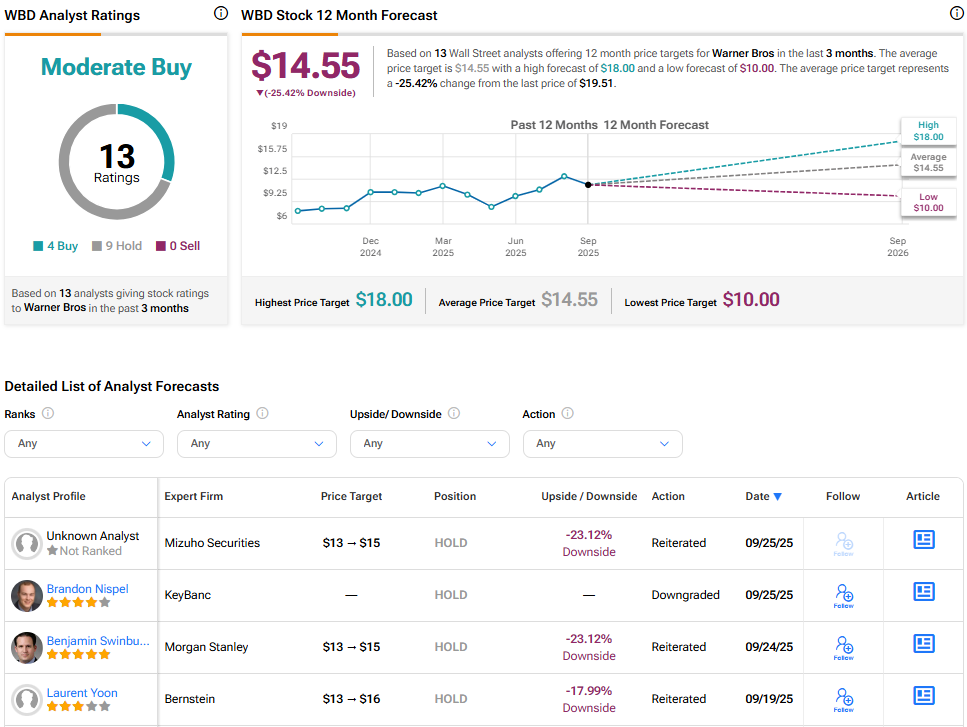Image resolution: width=967 pixels, height=727 pixels.
Task: Click the $14.55 average price target headline
Action: 305,65
